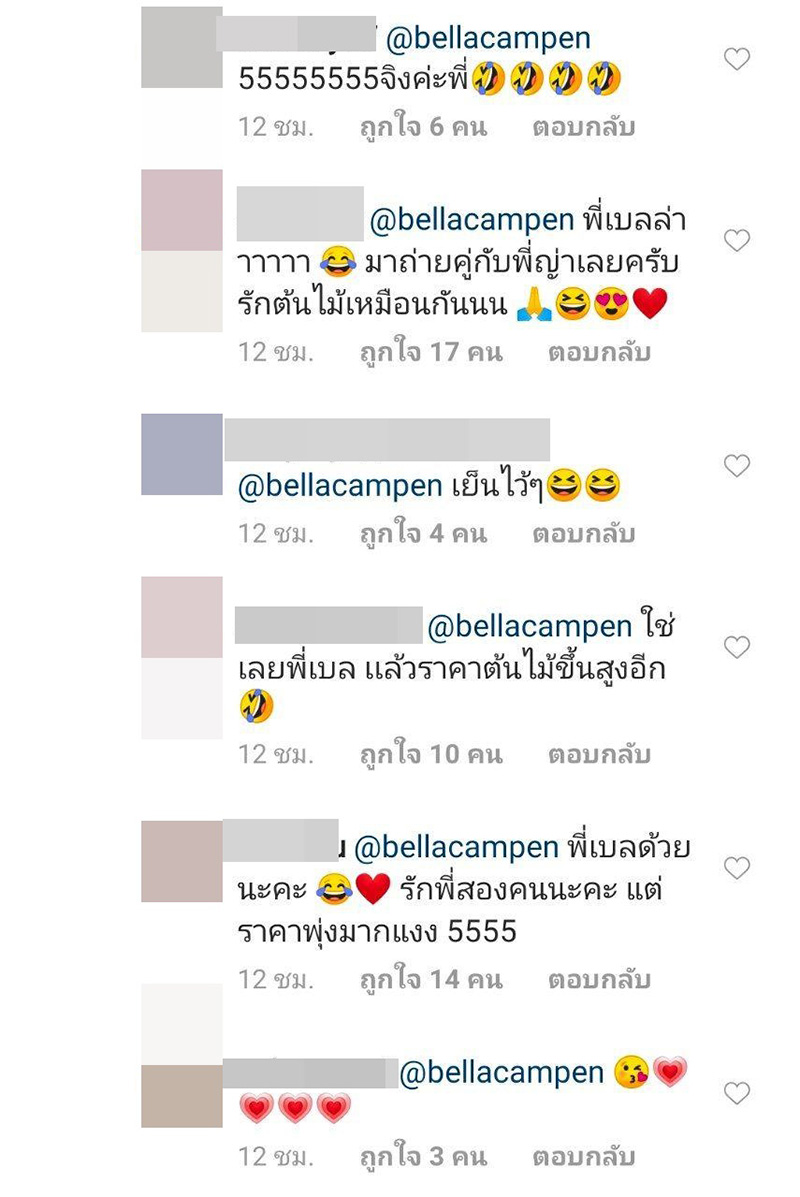Open the 'ถูกใจ 6 คน' likes list
800x1197 pixels.
pos(423,127)
